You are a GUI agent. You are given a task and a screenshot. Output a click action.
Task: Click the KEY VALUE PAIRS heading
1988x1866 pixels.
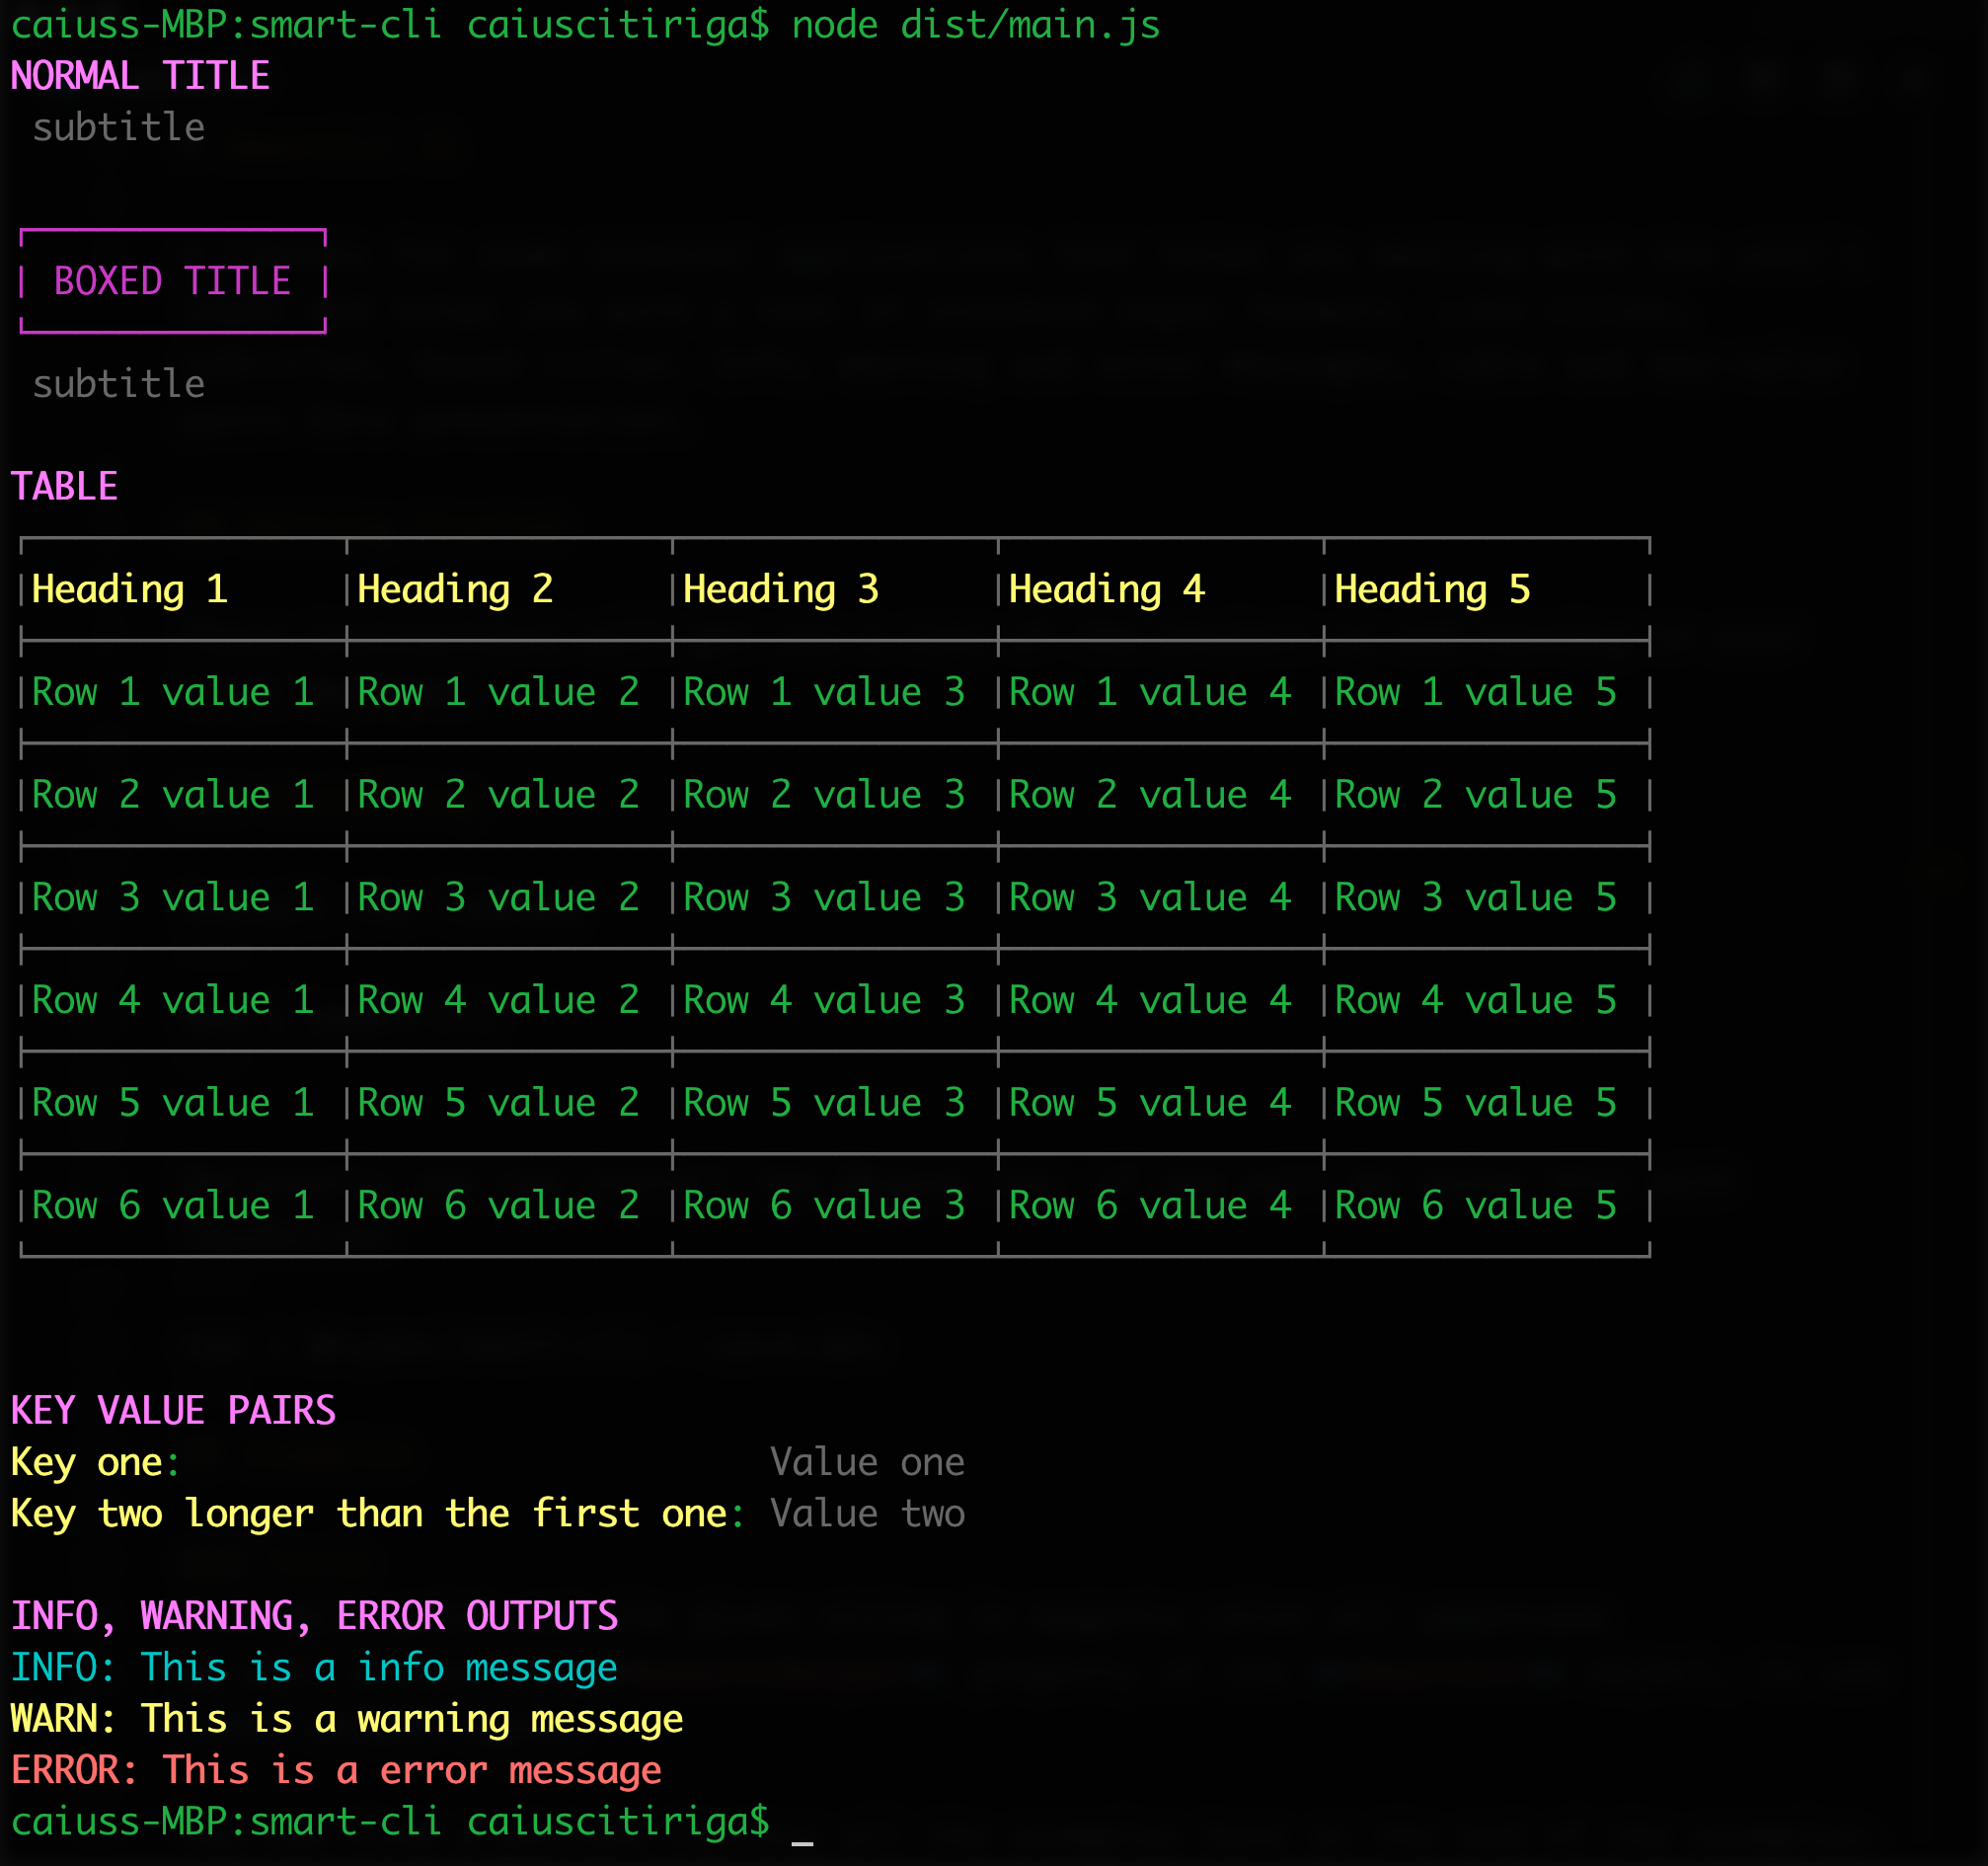click(x=173, y=1411)
